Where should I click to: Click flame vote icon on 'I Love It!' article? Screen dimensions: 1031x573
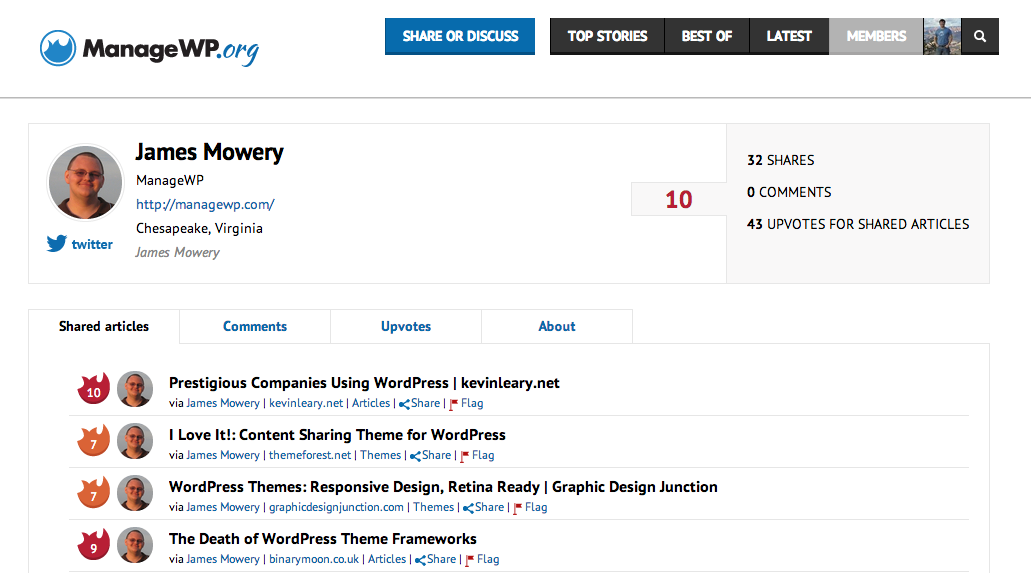coord(93,441)
